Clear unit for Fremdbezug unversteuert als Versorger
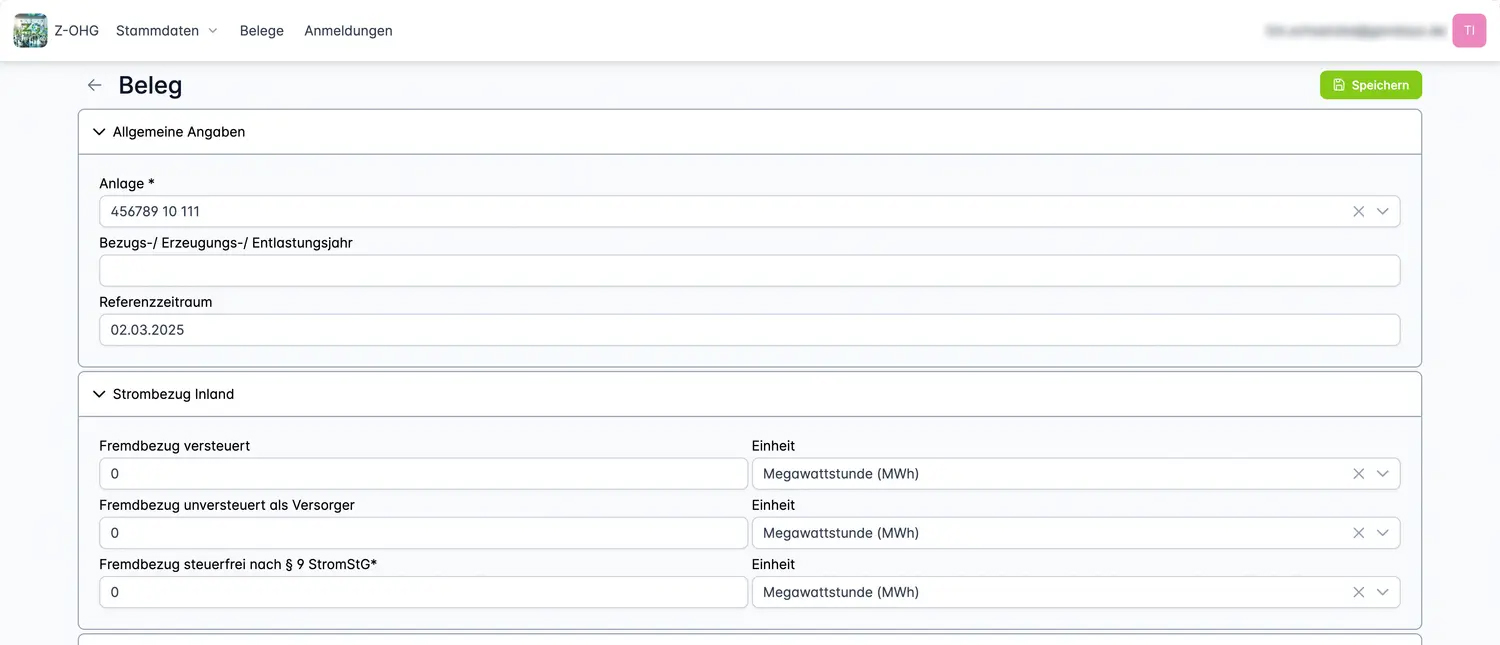The image size is (1500, 645). (x=1358, y=533)
